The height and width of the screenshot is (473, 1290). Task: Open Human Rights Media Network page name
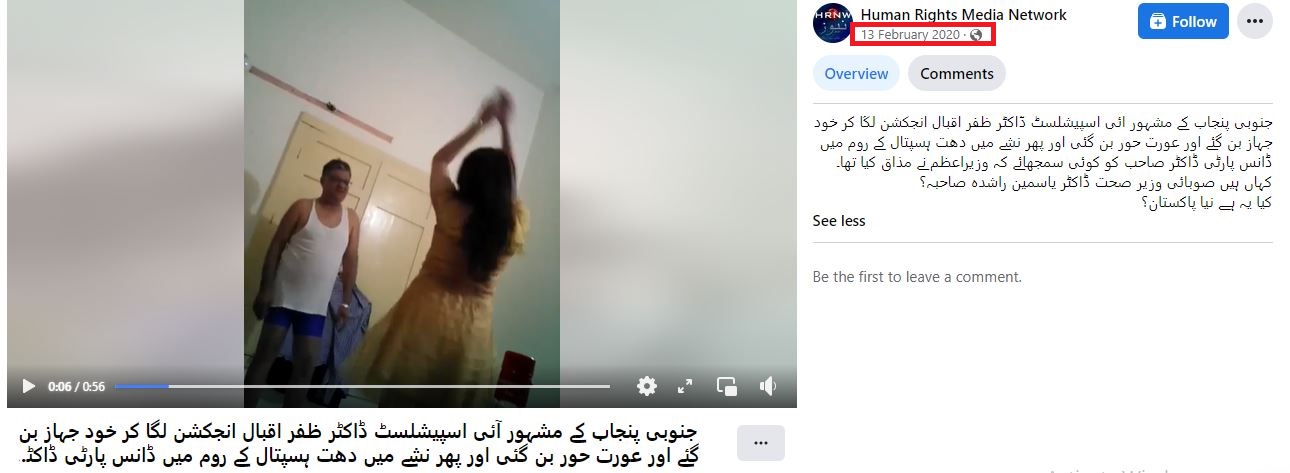pos(963,15)
